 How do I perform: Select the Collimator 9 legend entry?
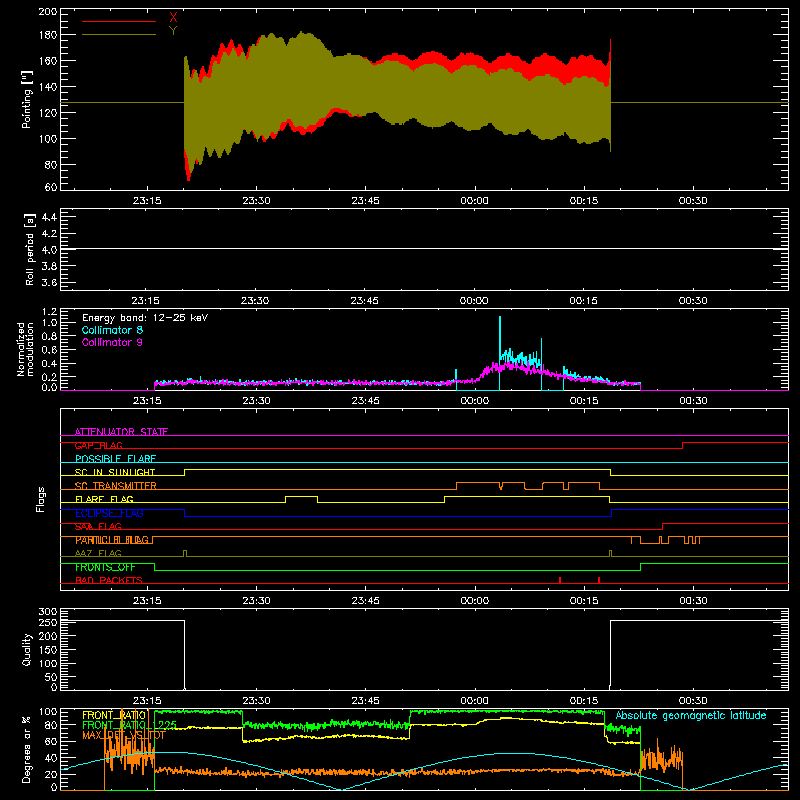[112, 342]
